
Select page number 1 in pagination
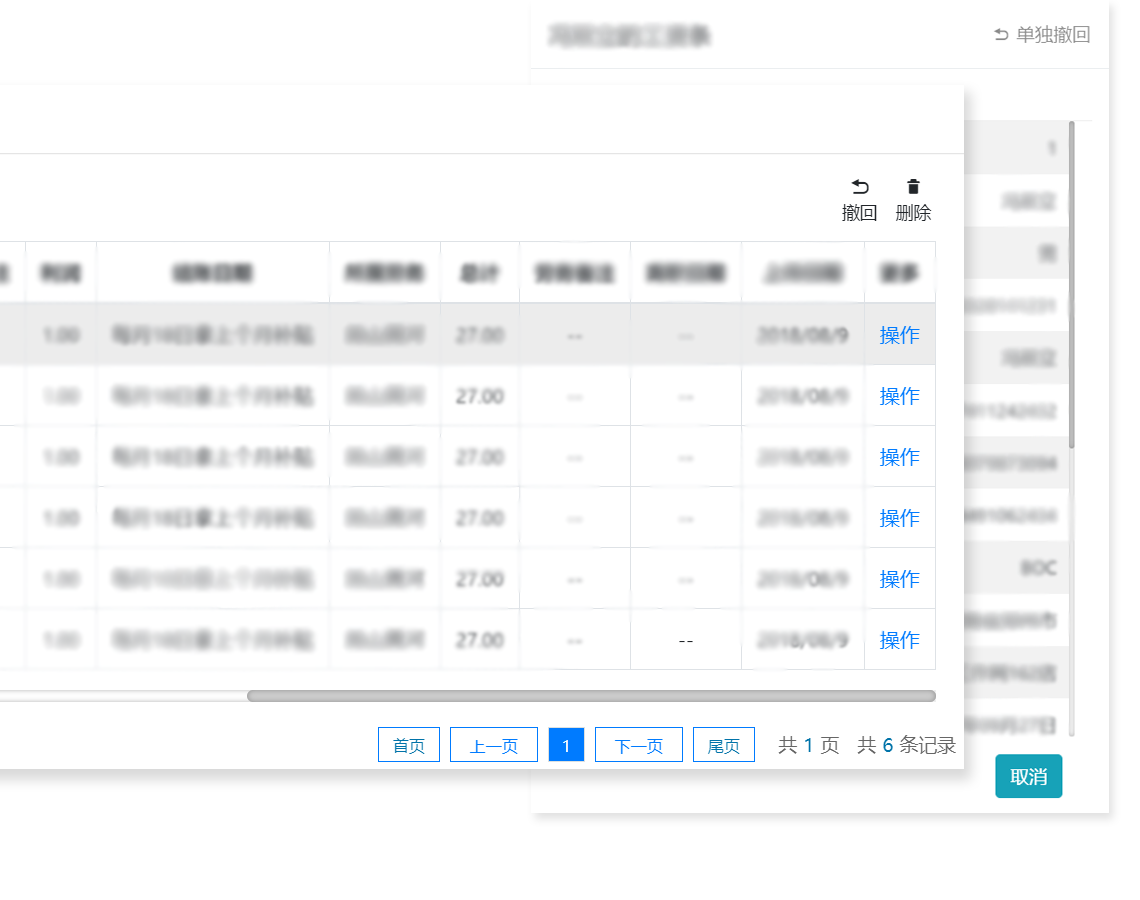566,745
